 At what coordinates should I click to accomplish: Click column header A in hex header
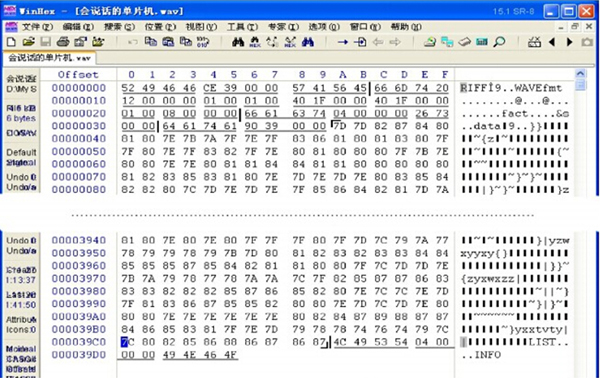click(342, 75)
